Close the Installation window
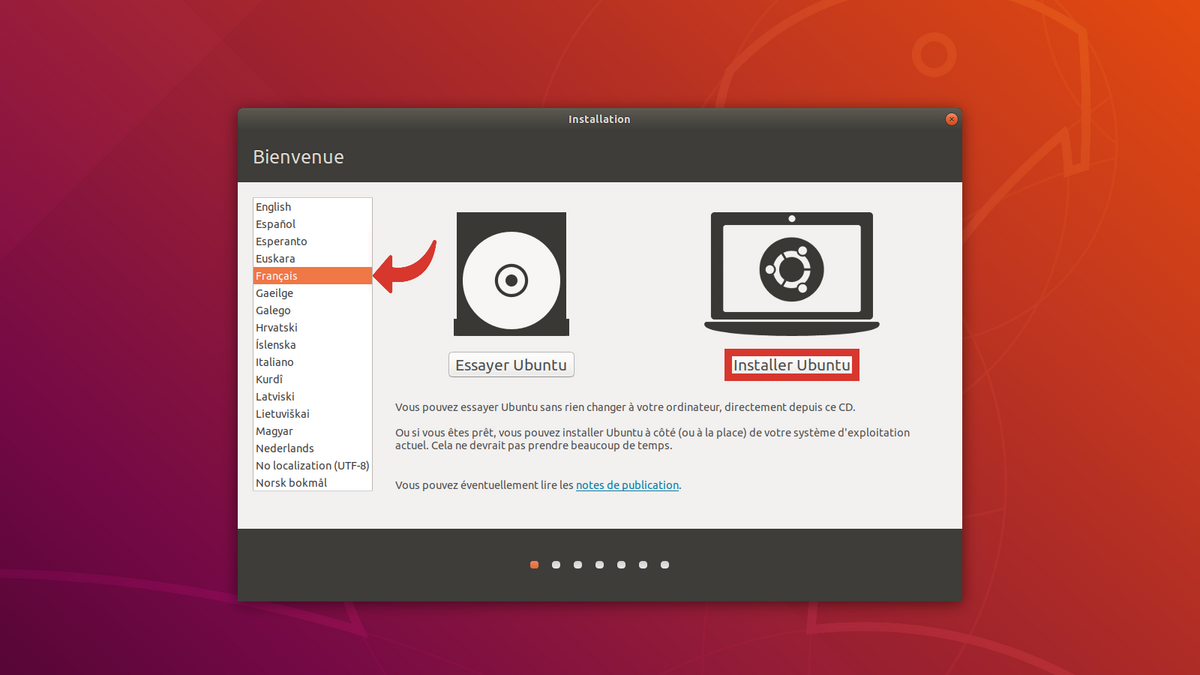1200x675 pixels. click(951, 119)
